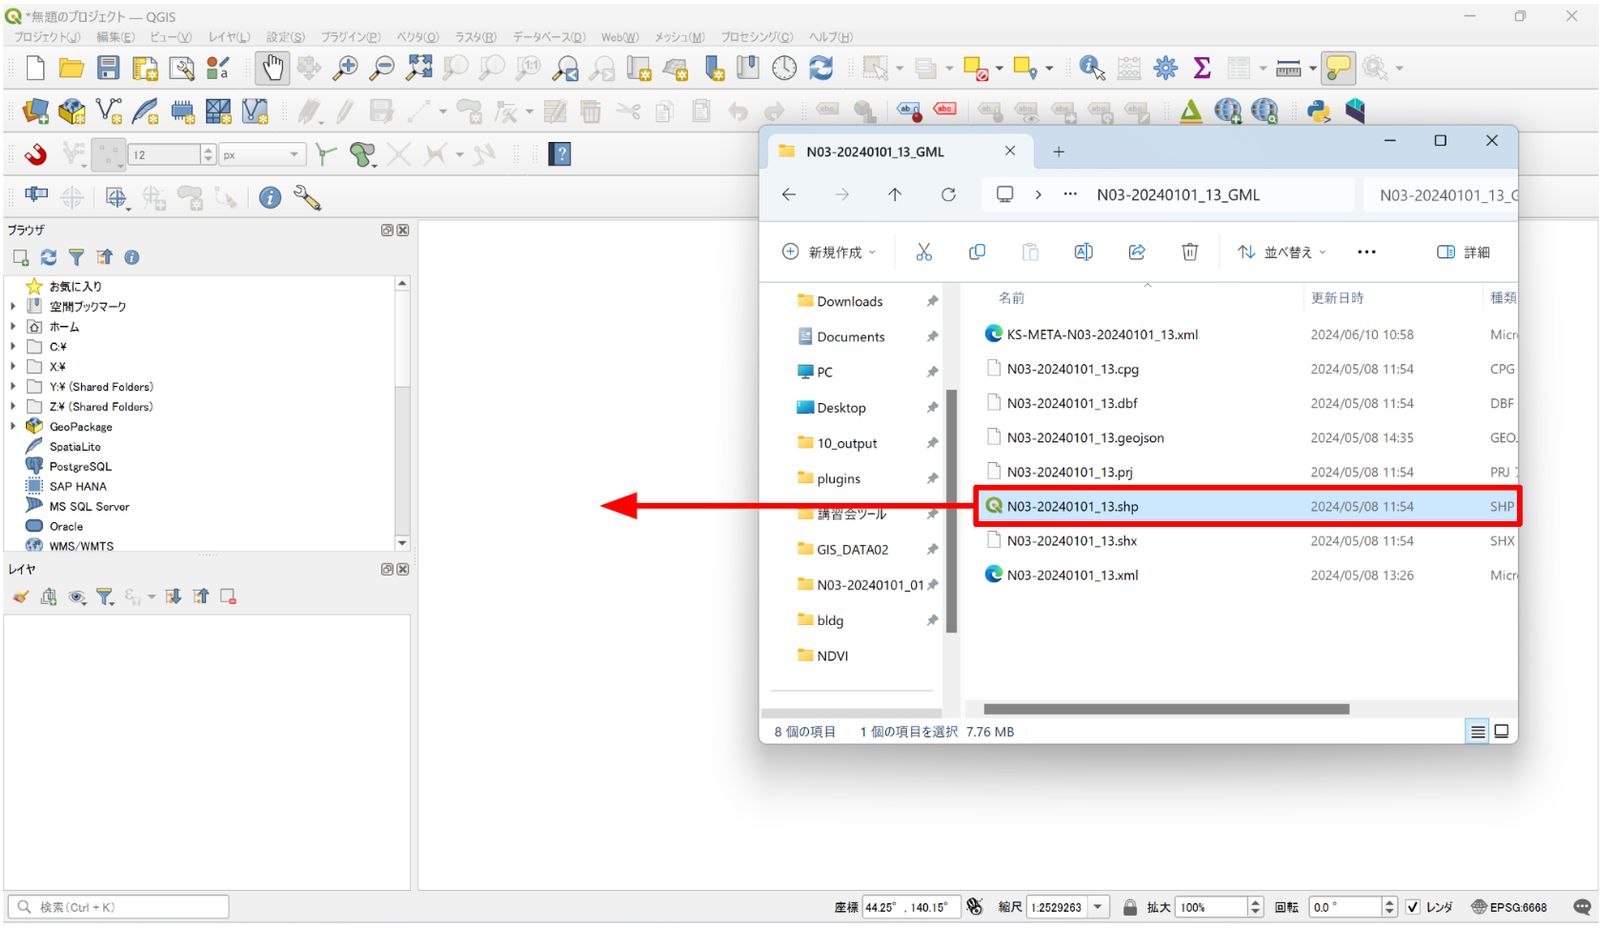Open the ベクタ menu
Image resolution: width=1600 pixels, height=928 pixels.
coord(417,37)
